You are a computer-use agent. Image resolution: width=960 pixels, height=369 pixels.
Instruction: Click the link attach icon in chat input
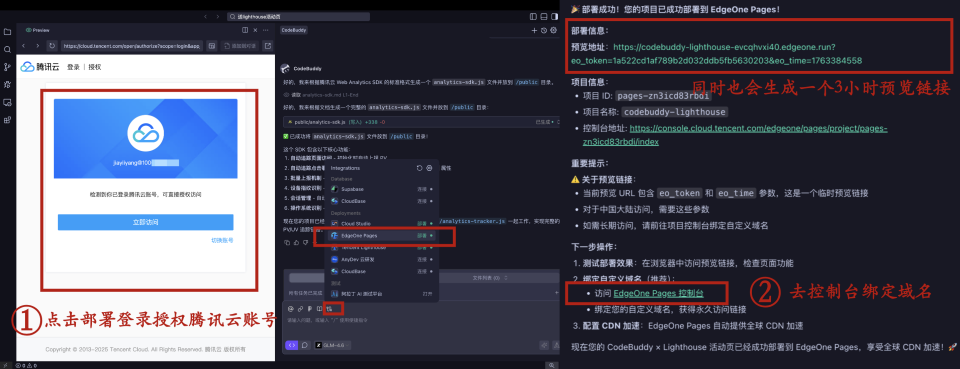click(301, 308)
